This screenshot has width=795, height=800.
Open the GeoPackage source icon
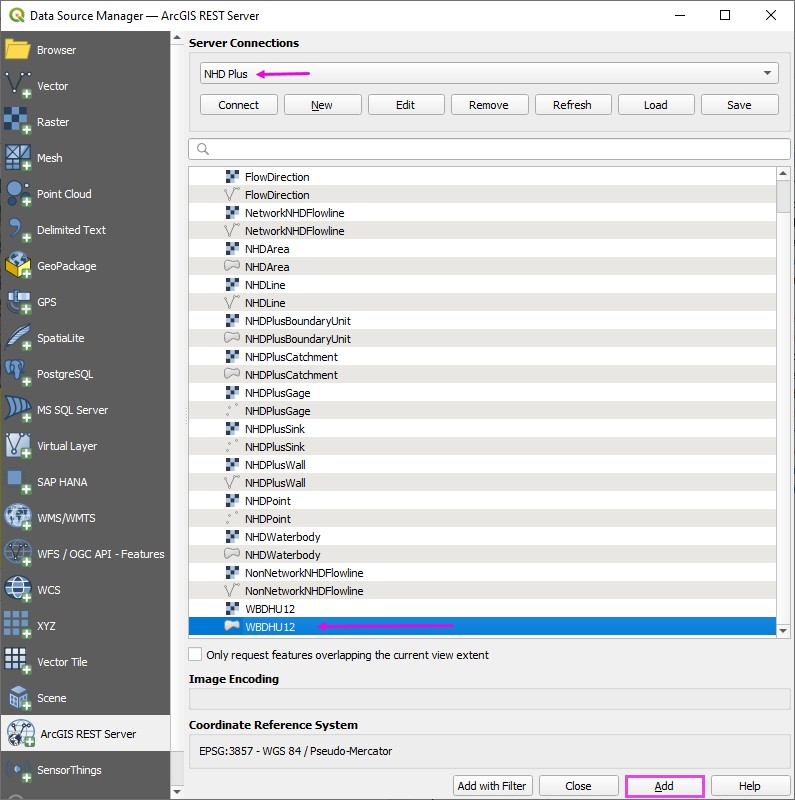[x=18, y=266]
